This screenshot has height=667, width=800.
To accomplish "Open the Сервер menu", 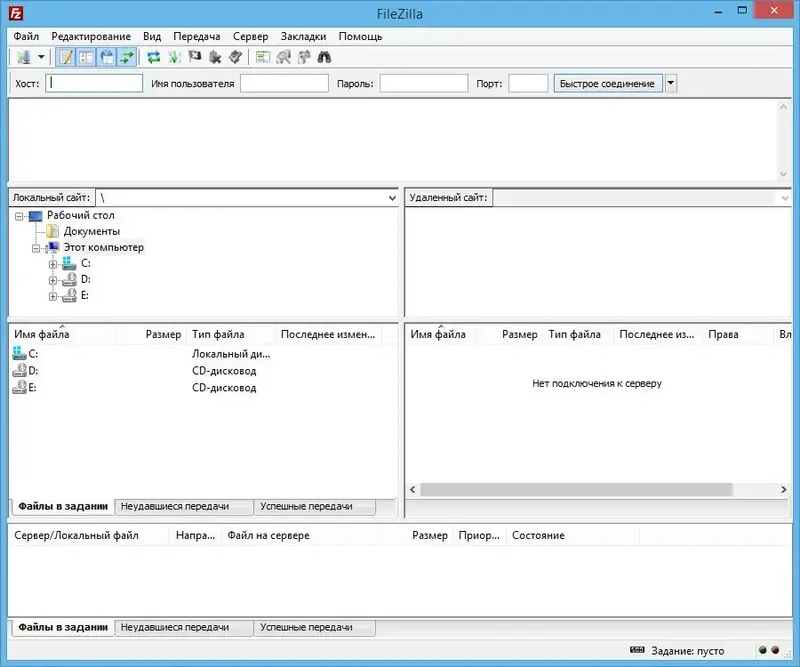I will coord(250,36).
